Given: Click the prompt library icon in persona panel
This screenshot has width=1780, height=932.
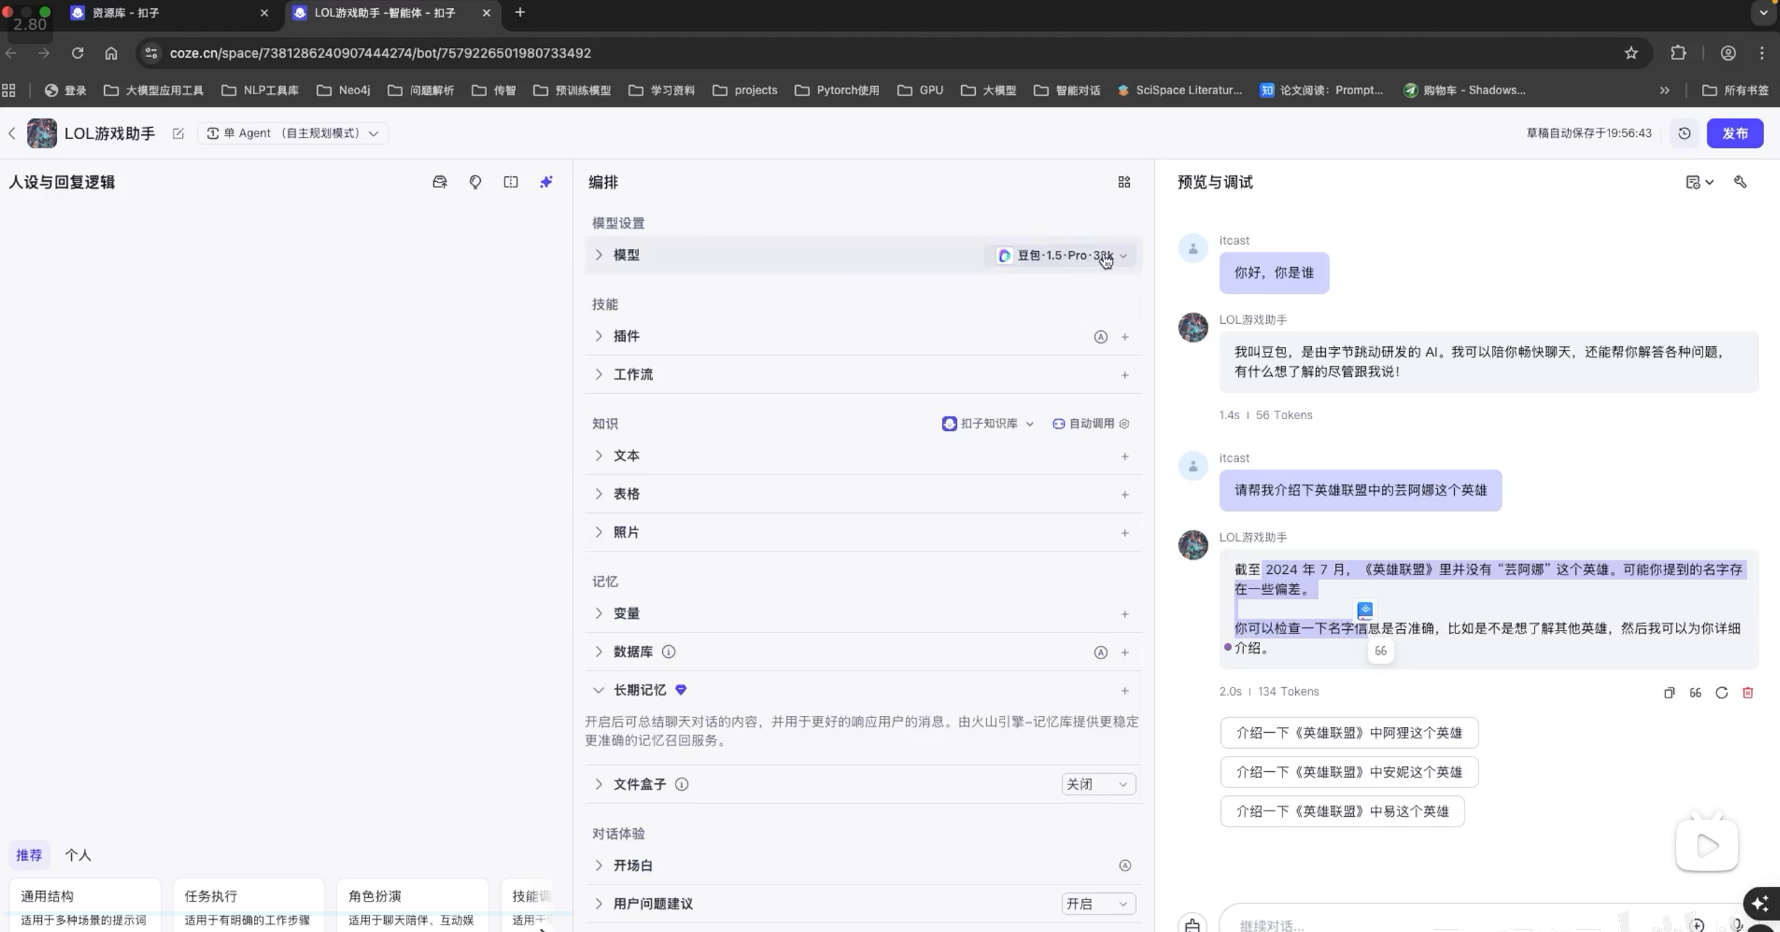Looking at the screenshot, I should click(x=439, y=182).
